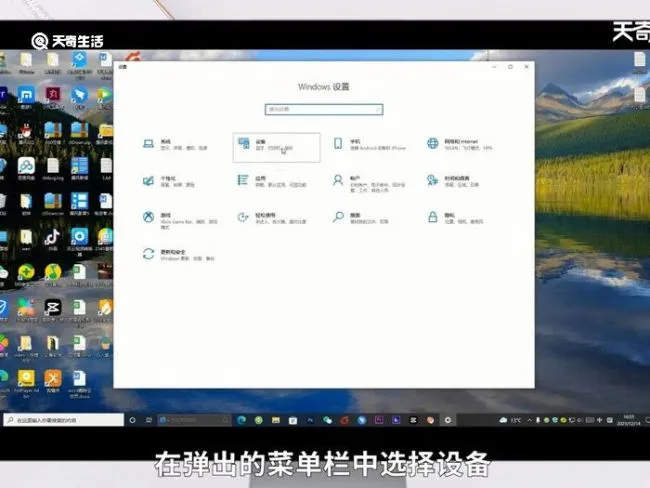Screen dimensions: 650x488
Task: Click the weather widget in the taskbar
Action: (510, 420)
